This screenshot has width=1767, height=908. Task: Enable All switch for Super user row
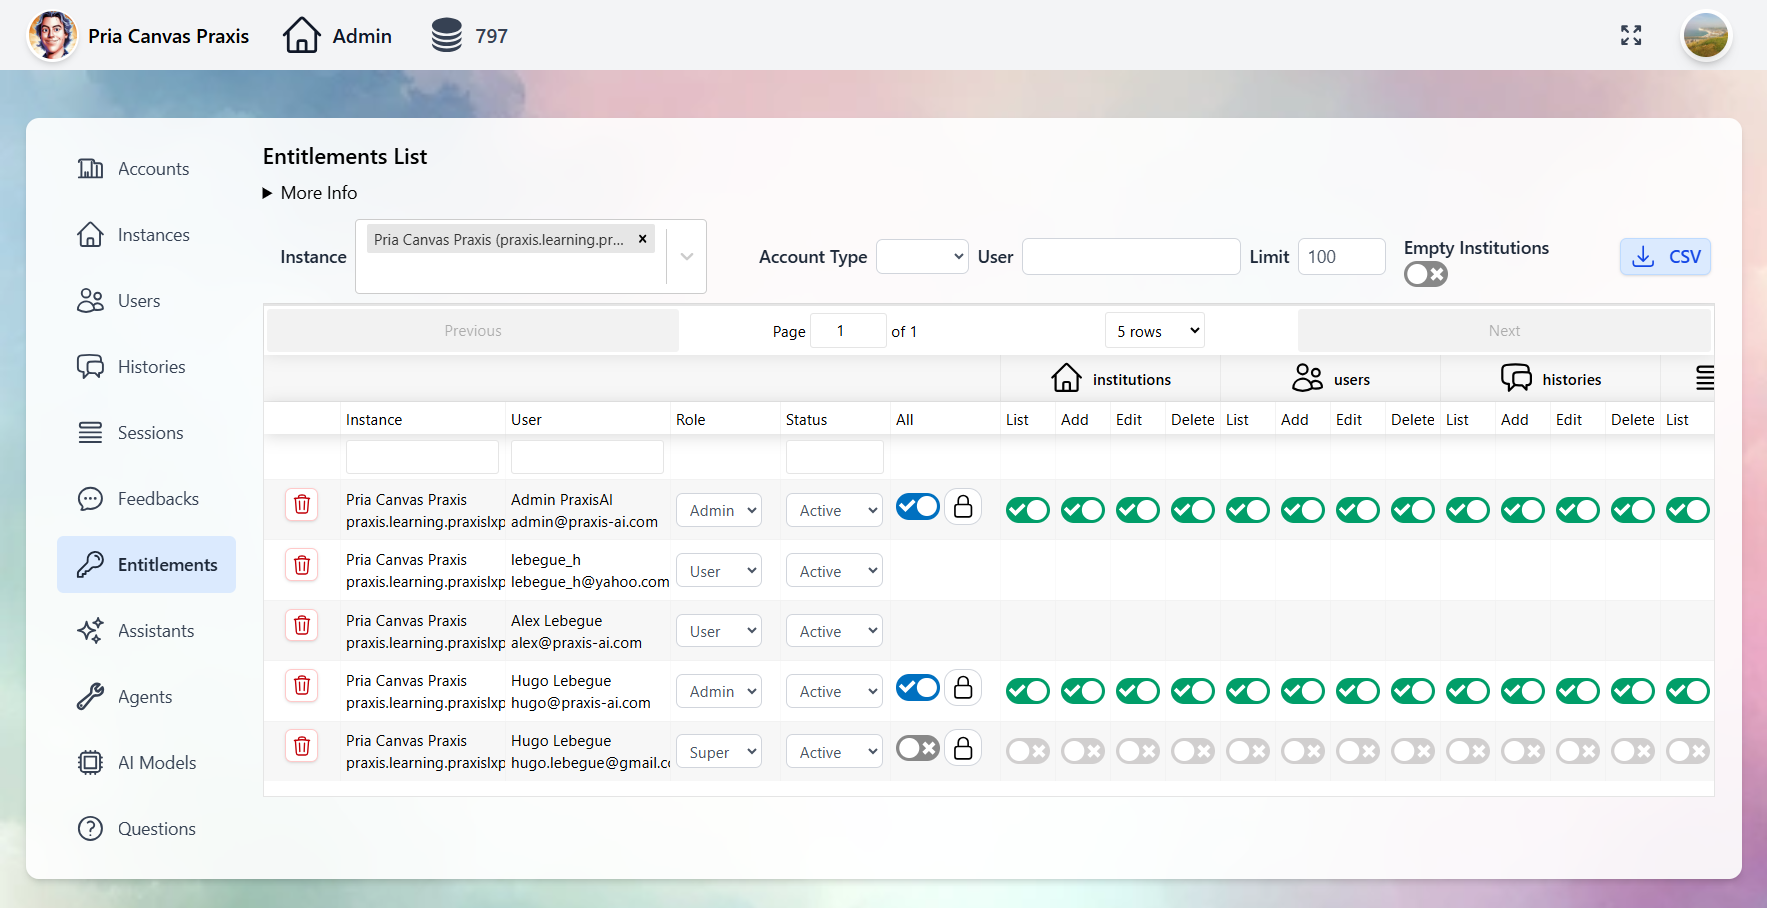pos(918,748)
